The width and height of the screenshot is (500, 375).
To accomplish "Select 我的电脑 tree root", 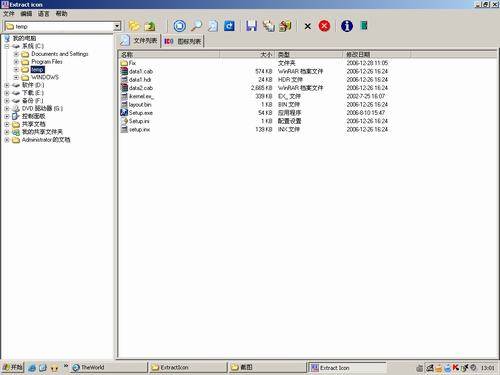I will 24,38.
